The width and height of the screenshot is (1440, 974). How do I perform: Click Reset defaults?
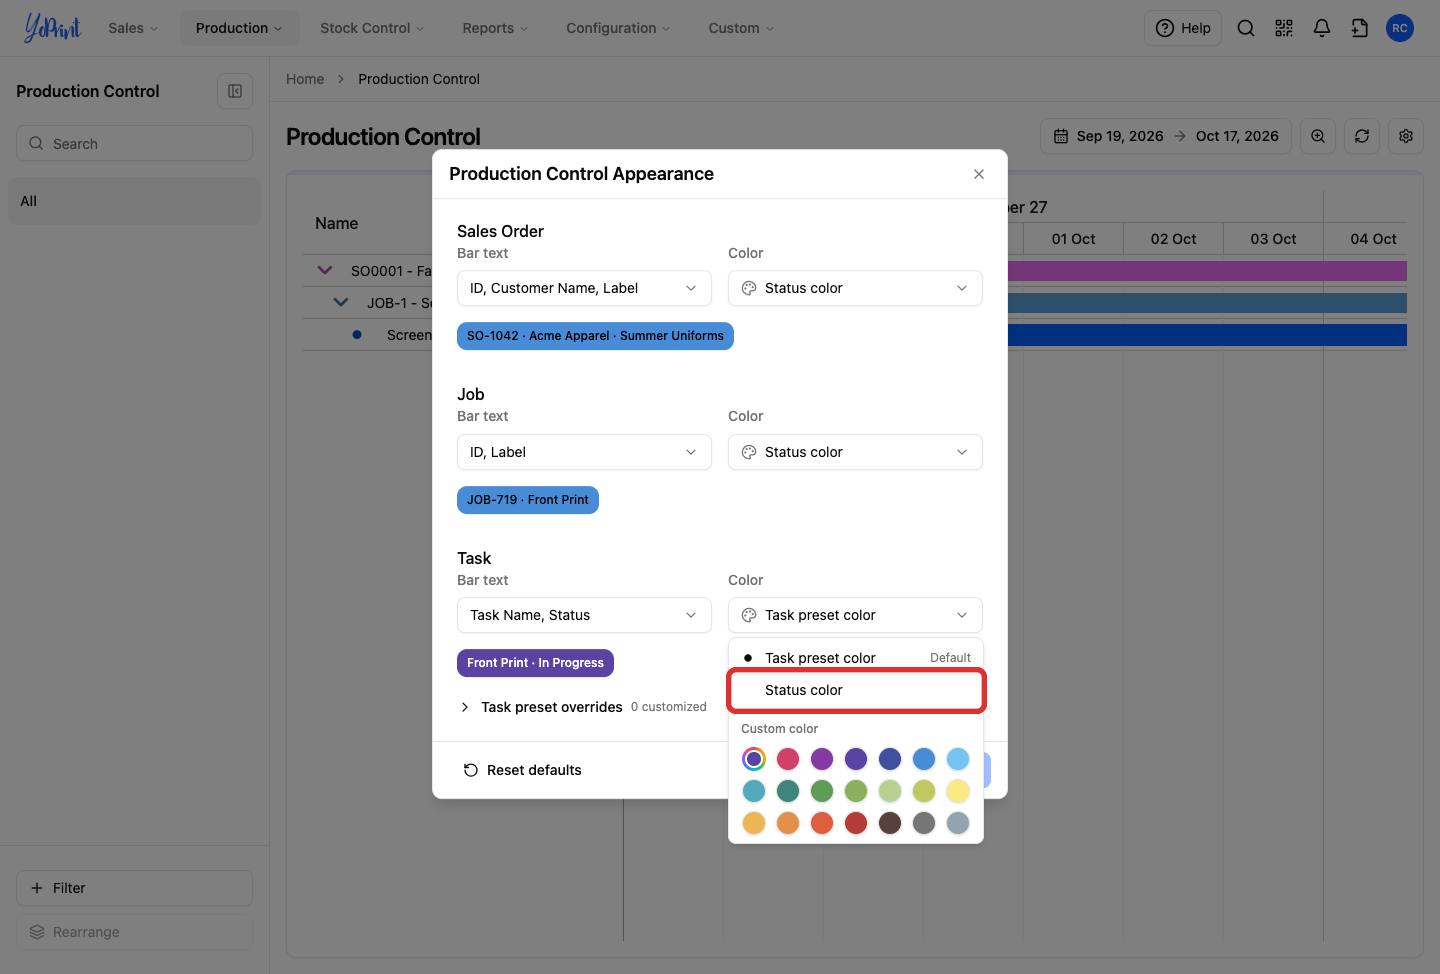(522, 770)
